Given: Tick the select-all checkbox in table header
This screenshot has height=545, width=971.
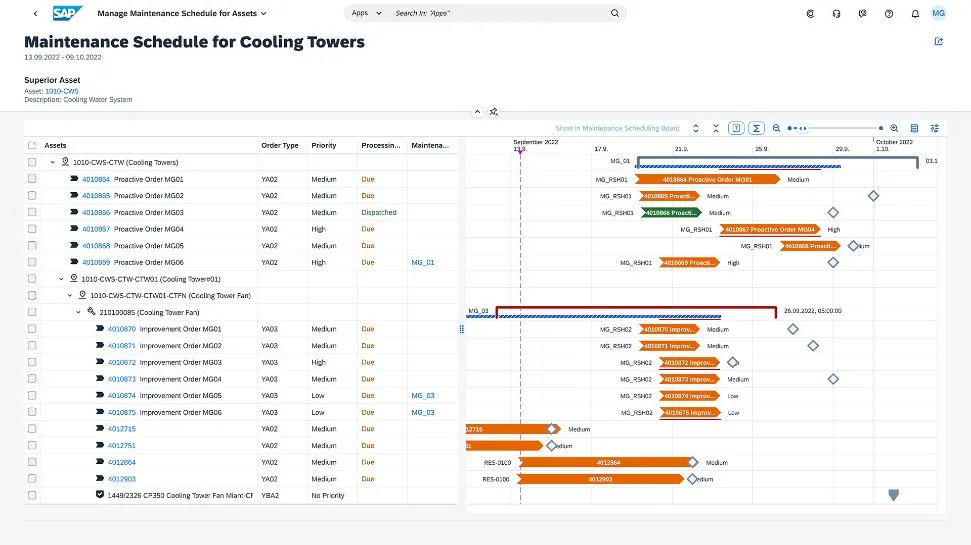Looking at the screenshot, I should 32,146.
